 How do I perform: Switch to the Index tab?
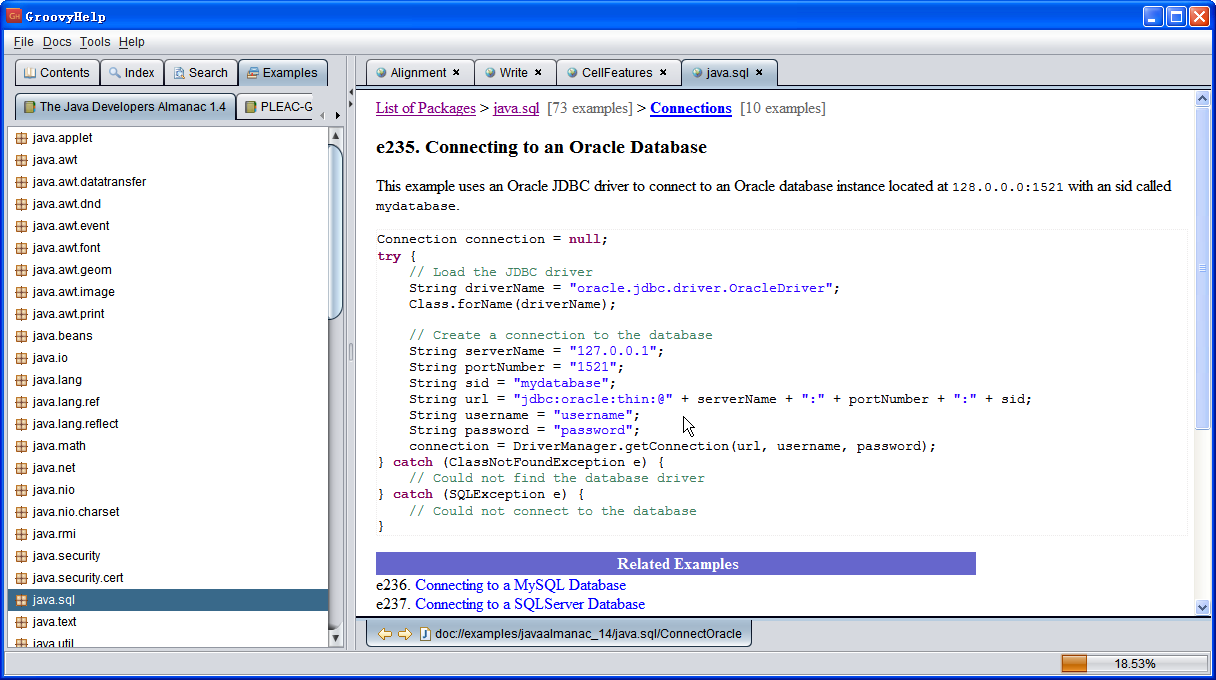click(x=131, y=73)
